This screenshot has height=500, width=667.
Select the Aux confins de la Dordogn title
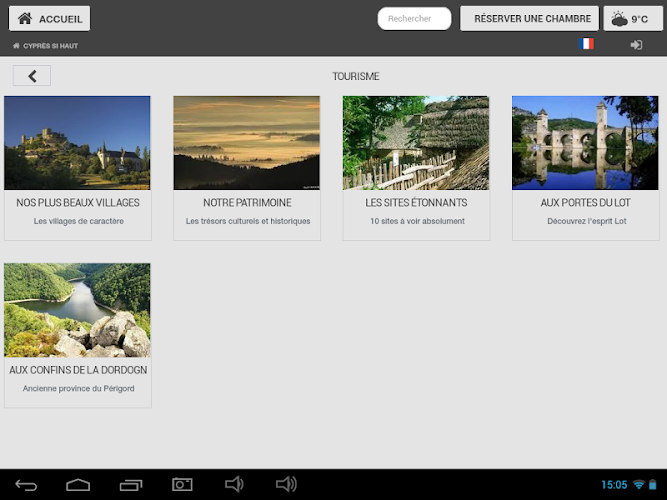click(78, 370)
